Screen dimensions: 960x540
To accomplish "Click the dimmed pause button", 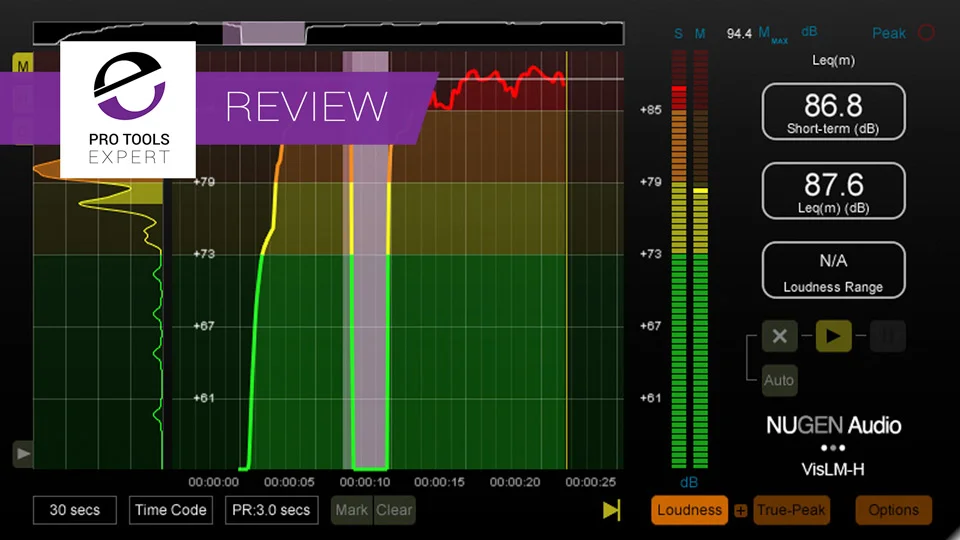I will click(x=887, y=336).
